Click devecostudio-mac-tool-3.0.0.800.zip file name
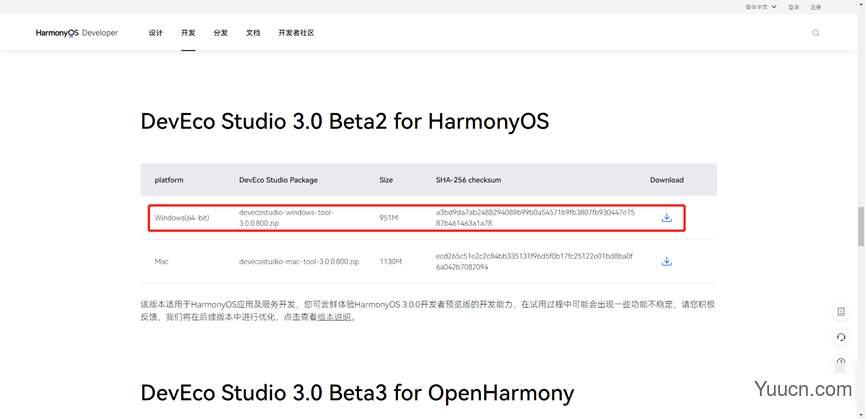 [299, 261]
